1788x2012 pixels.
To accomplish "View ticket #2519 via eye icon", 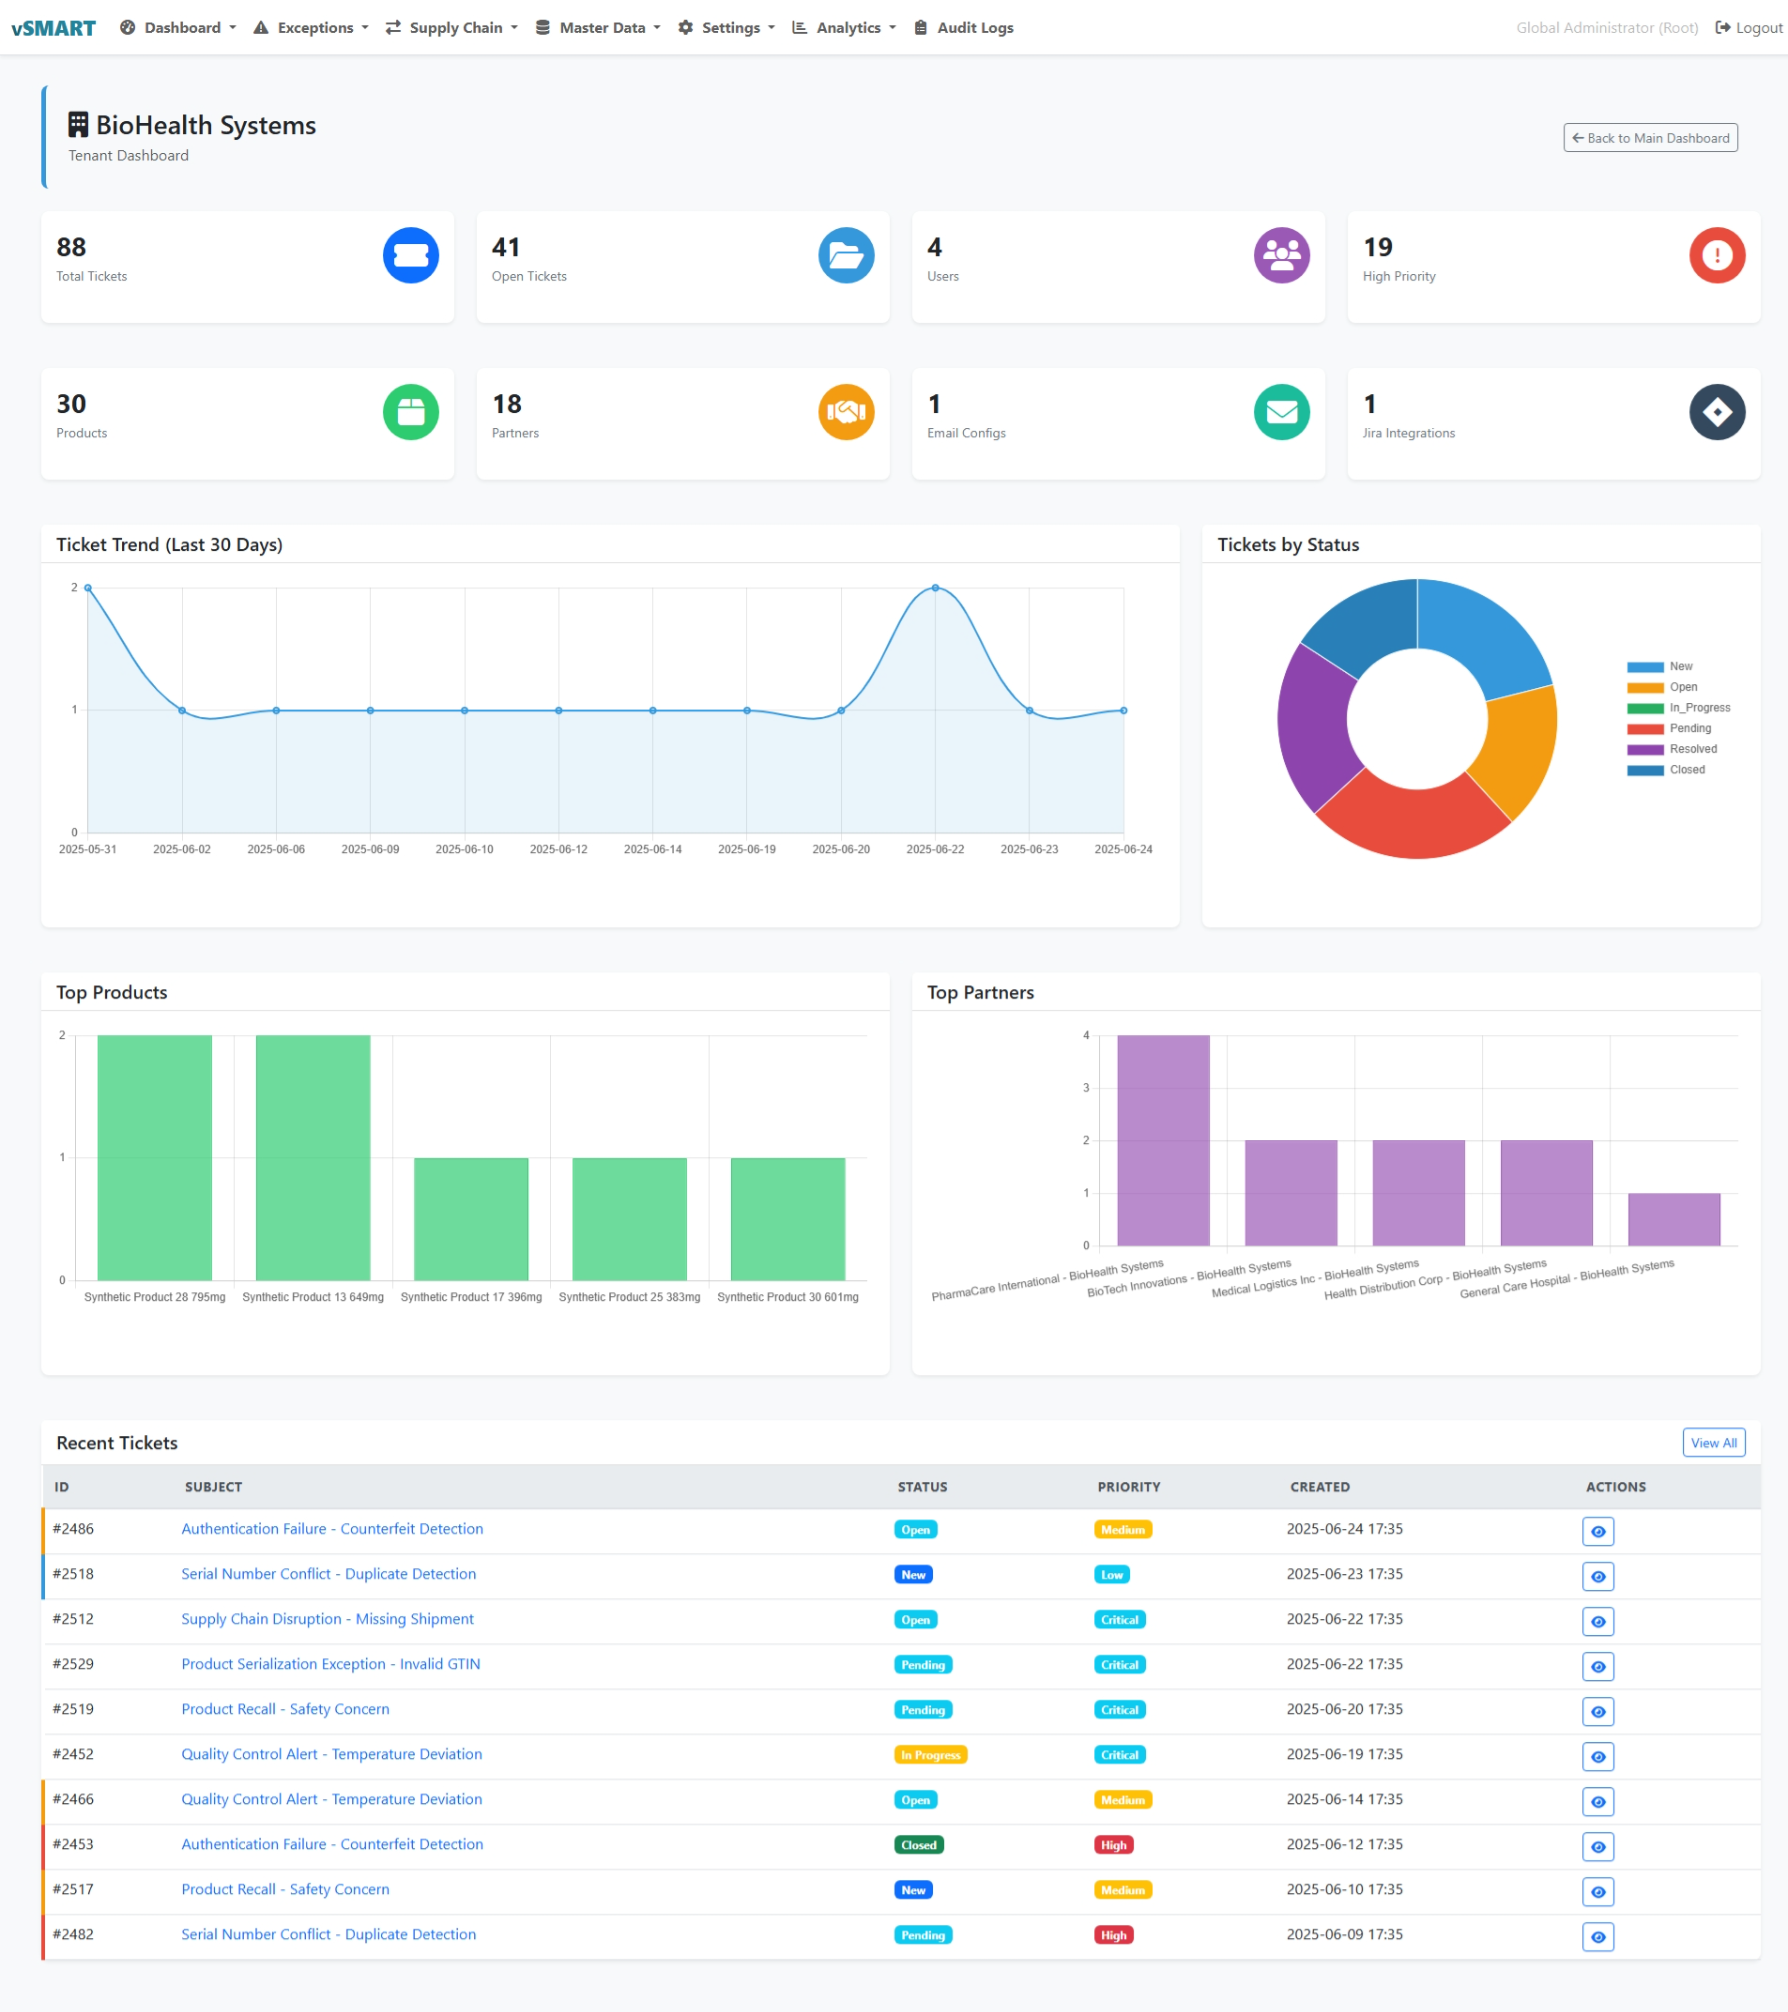I will point(1597,1711).
